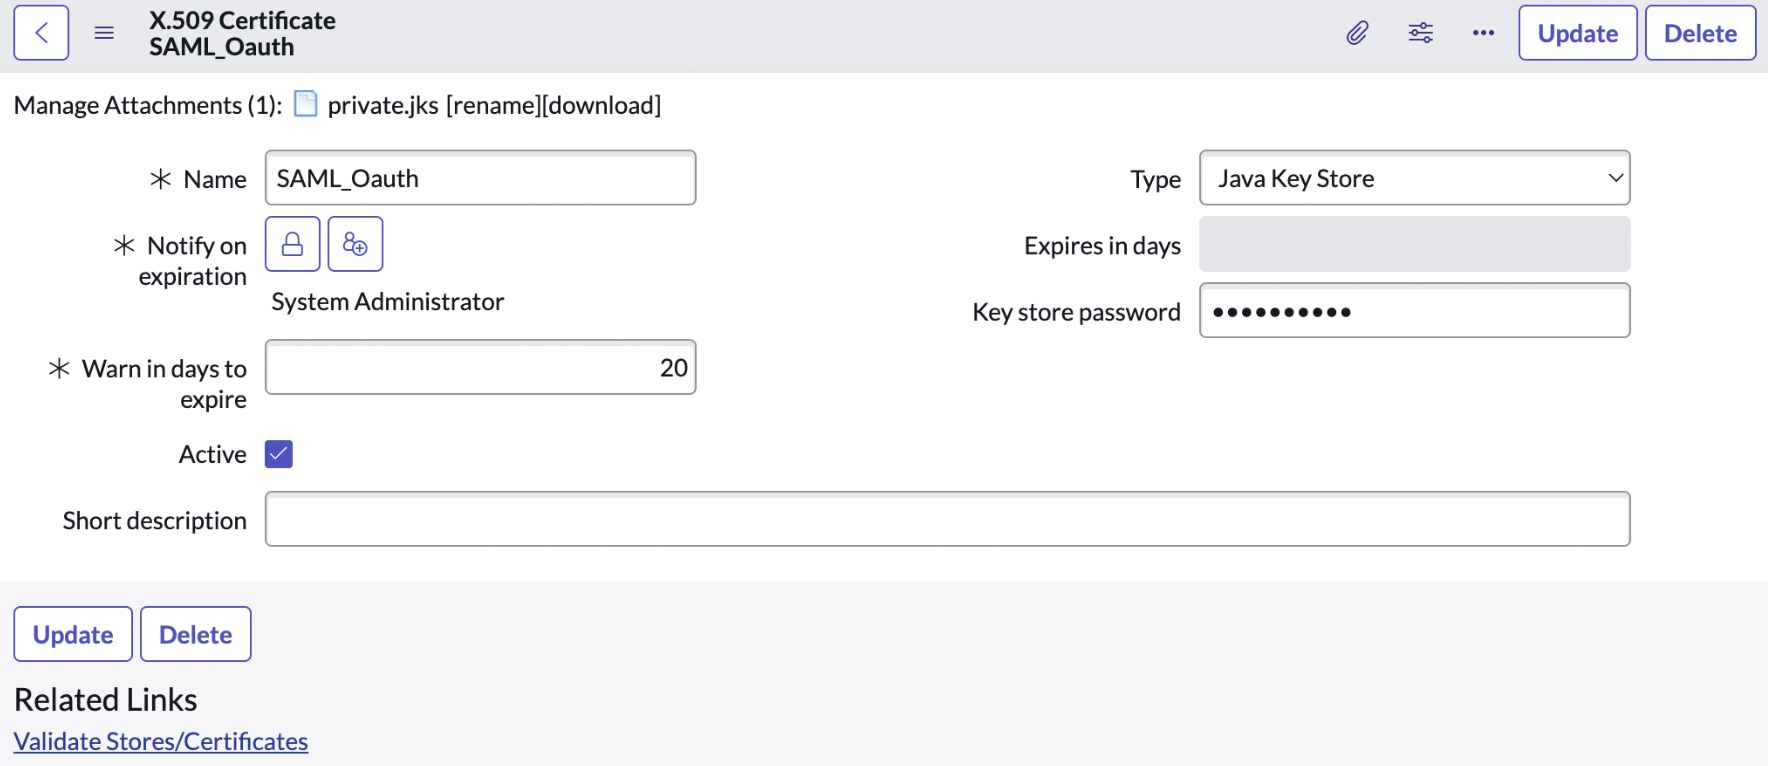Focus the Key store password field
Screen dimensions: 1768x766
tap(1414, 311)
